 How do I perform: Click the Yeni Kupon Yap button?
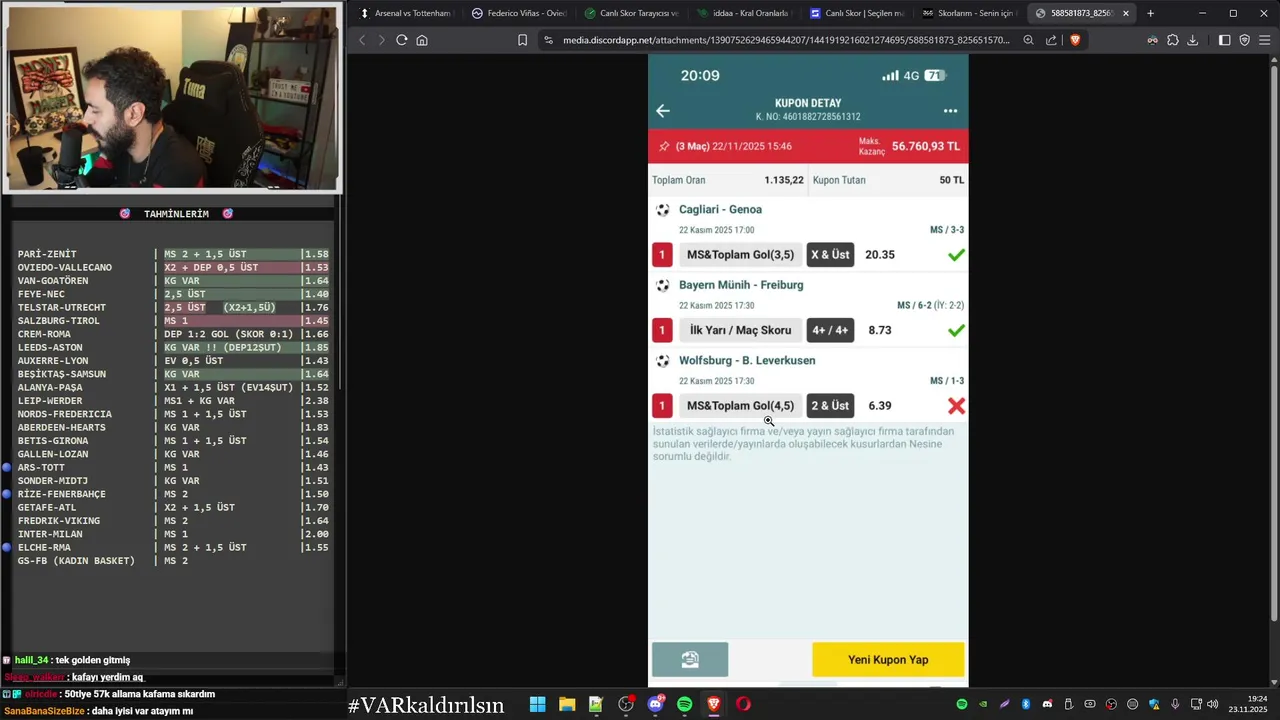[x=888, y=660]
